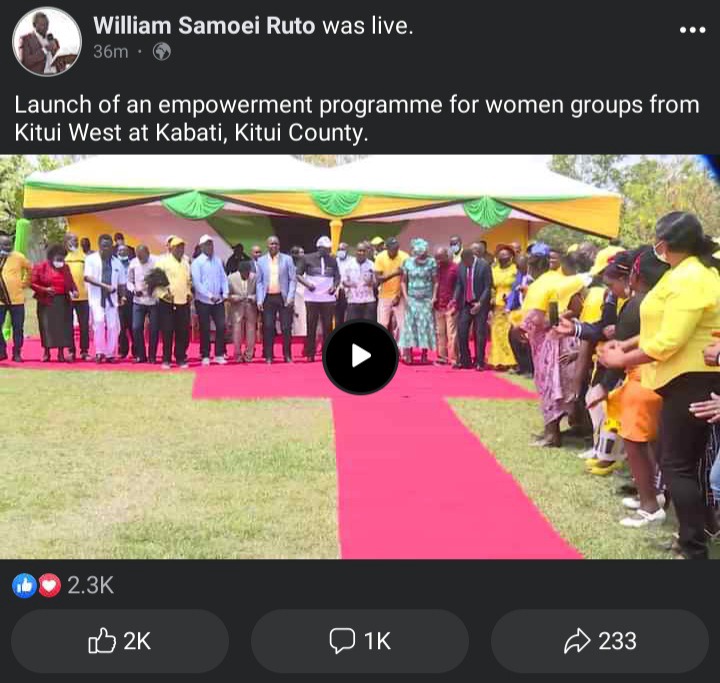This screenshot has height=683, width=720.
Task: Open comments with the 1K comment button
Action: click(360, 641)
